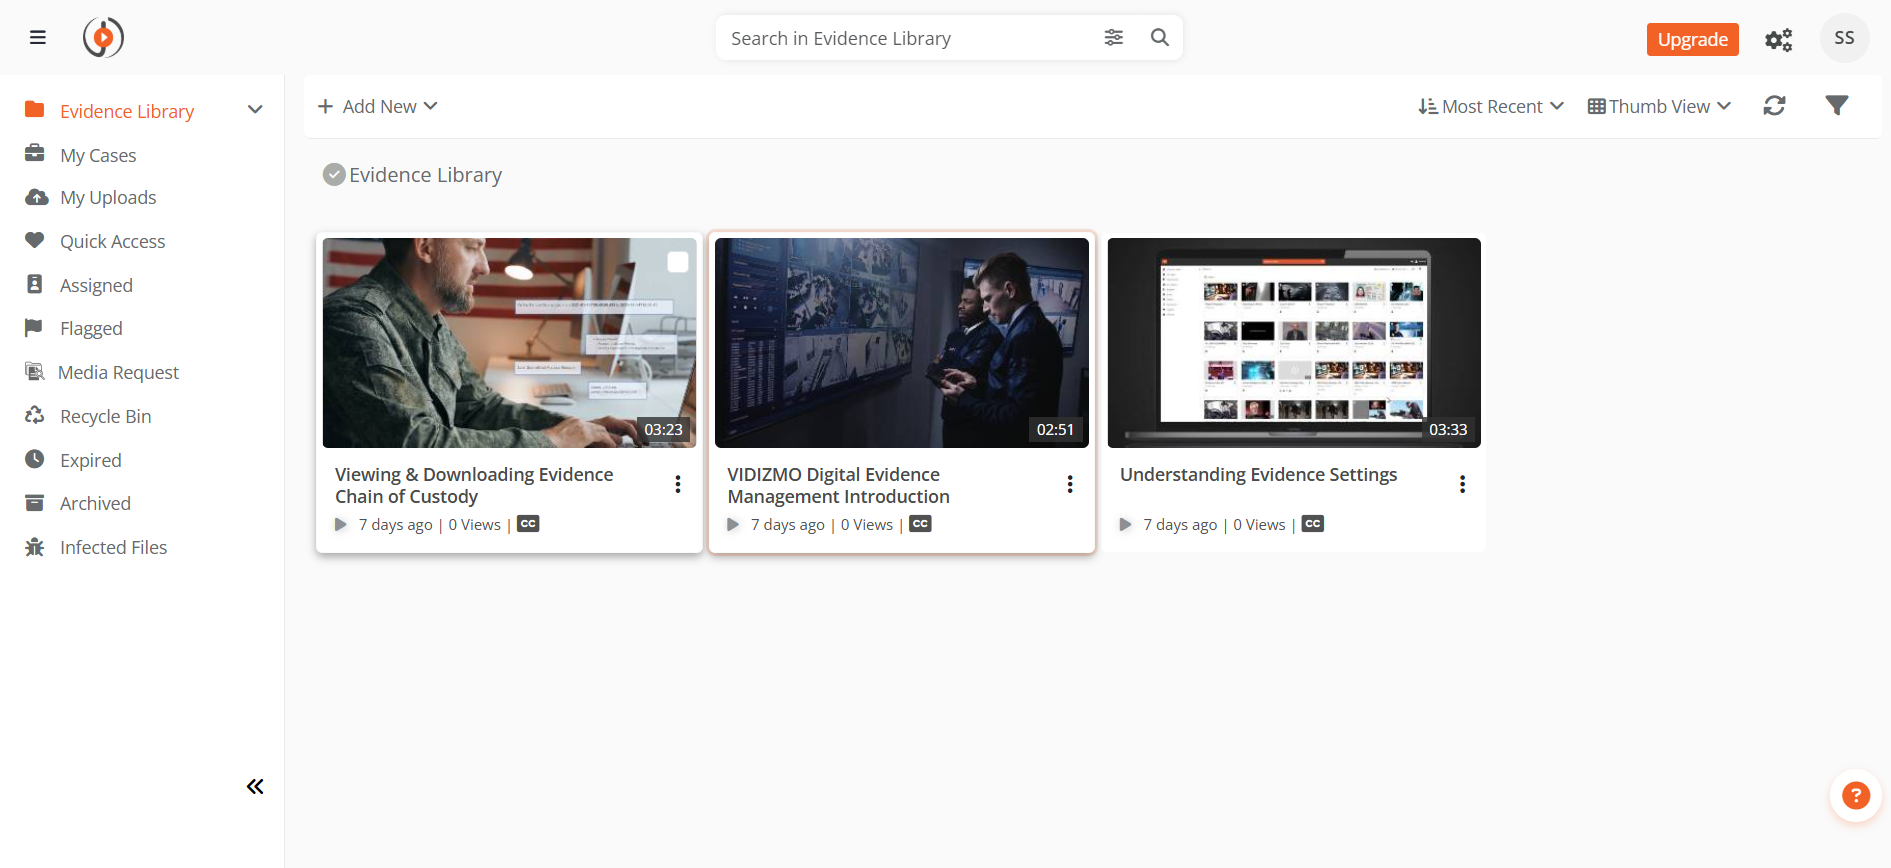Open the Most Recent sort dropdown

click(x=1491, y=106)
